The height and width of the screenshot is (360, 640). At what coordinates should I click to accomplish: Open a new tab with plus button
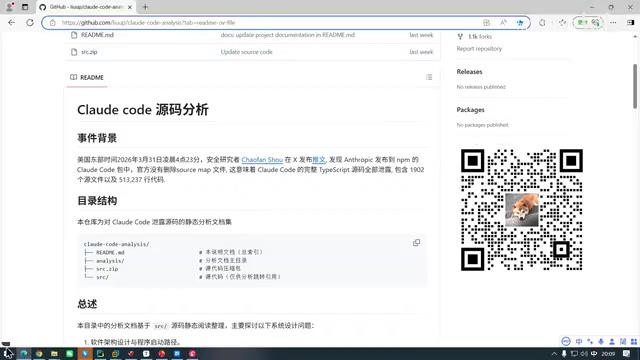(x=145, y=7)
